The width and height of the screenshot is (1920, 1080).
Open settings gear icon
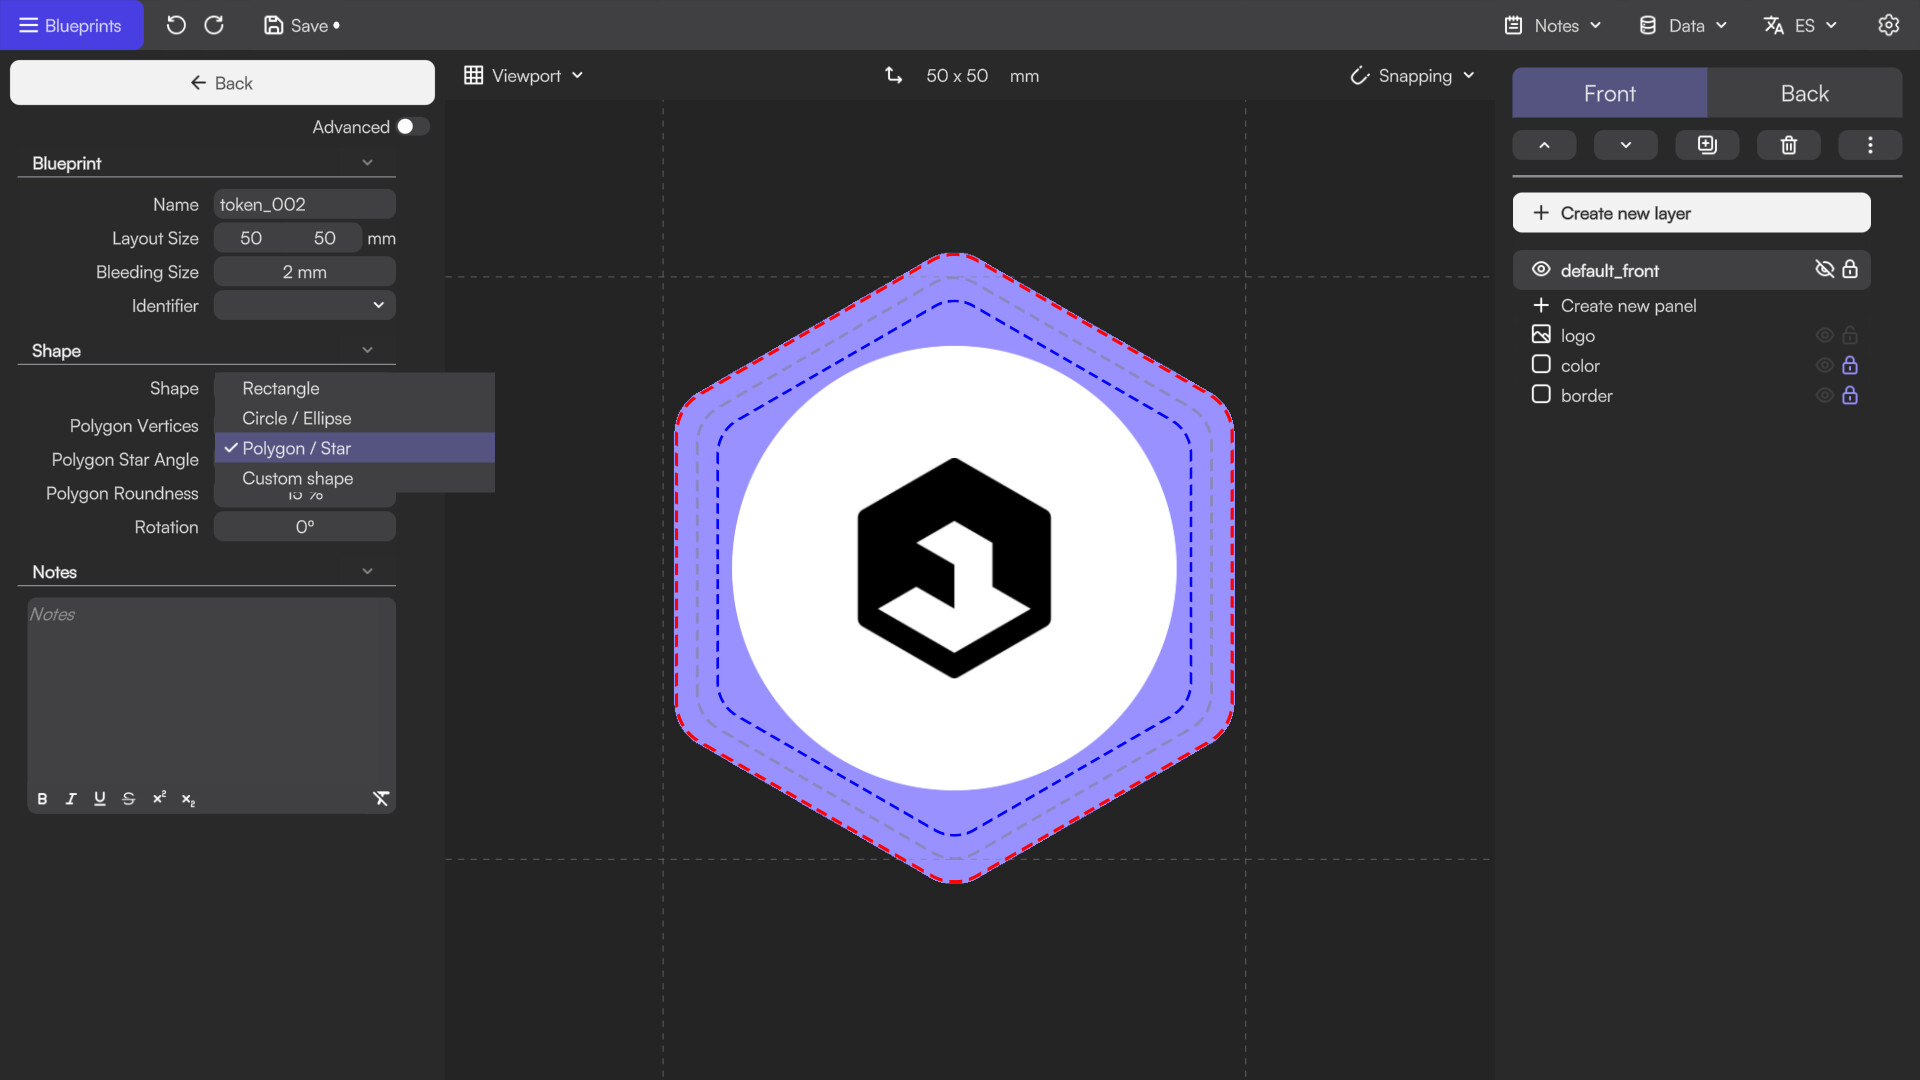(x=1888, y=25)
